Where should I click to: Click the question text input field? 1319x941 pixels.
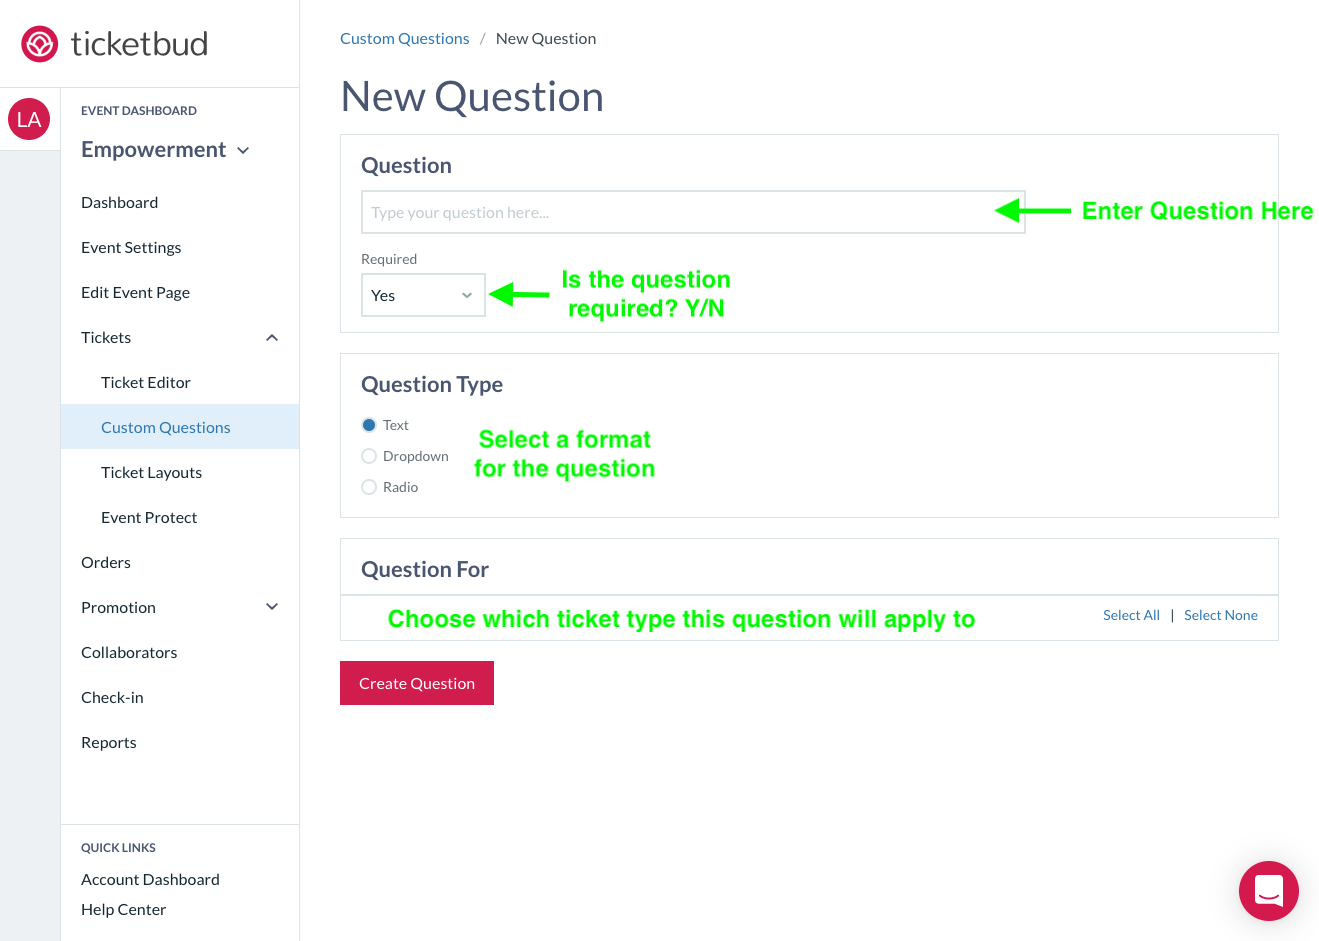693,212
